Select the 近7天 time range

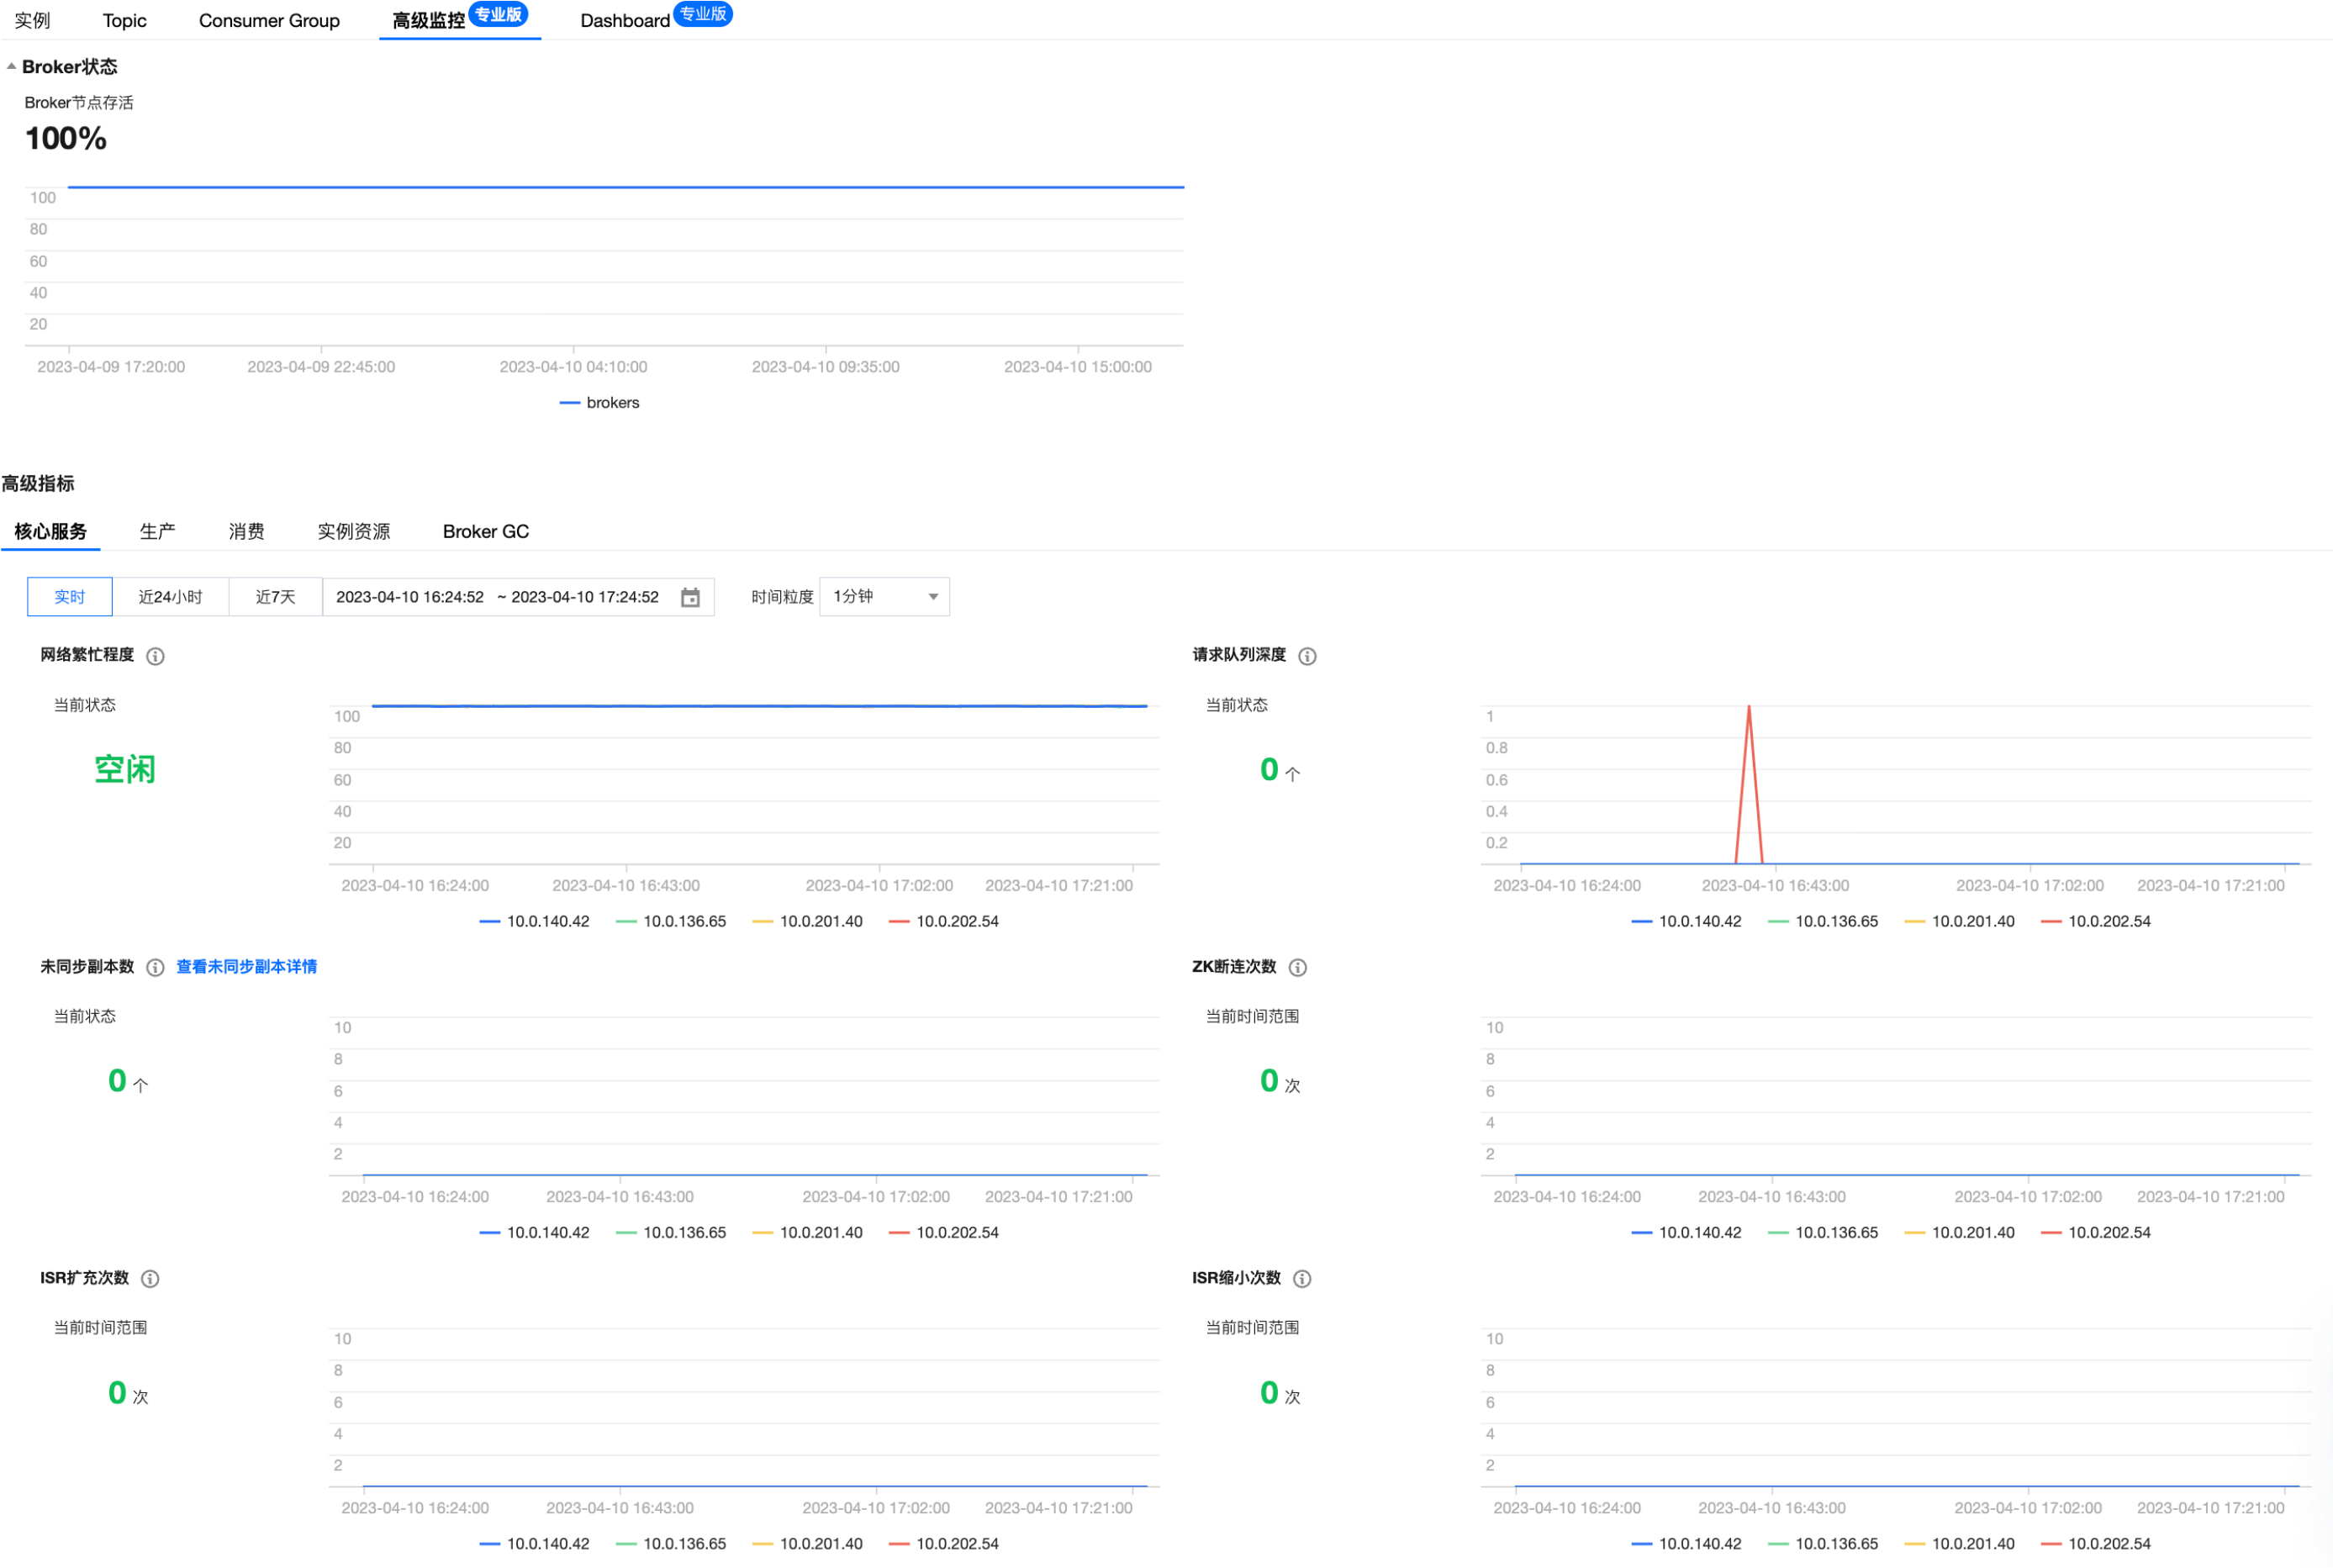[x=275, y=596]
